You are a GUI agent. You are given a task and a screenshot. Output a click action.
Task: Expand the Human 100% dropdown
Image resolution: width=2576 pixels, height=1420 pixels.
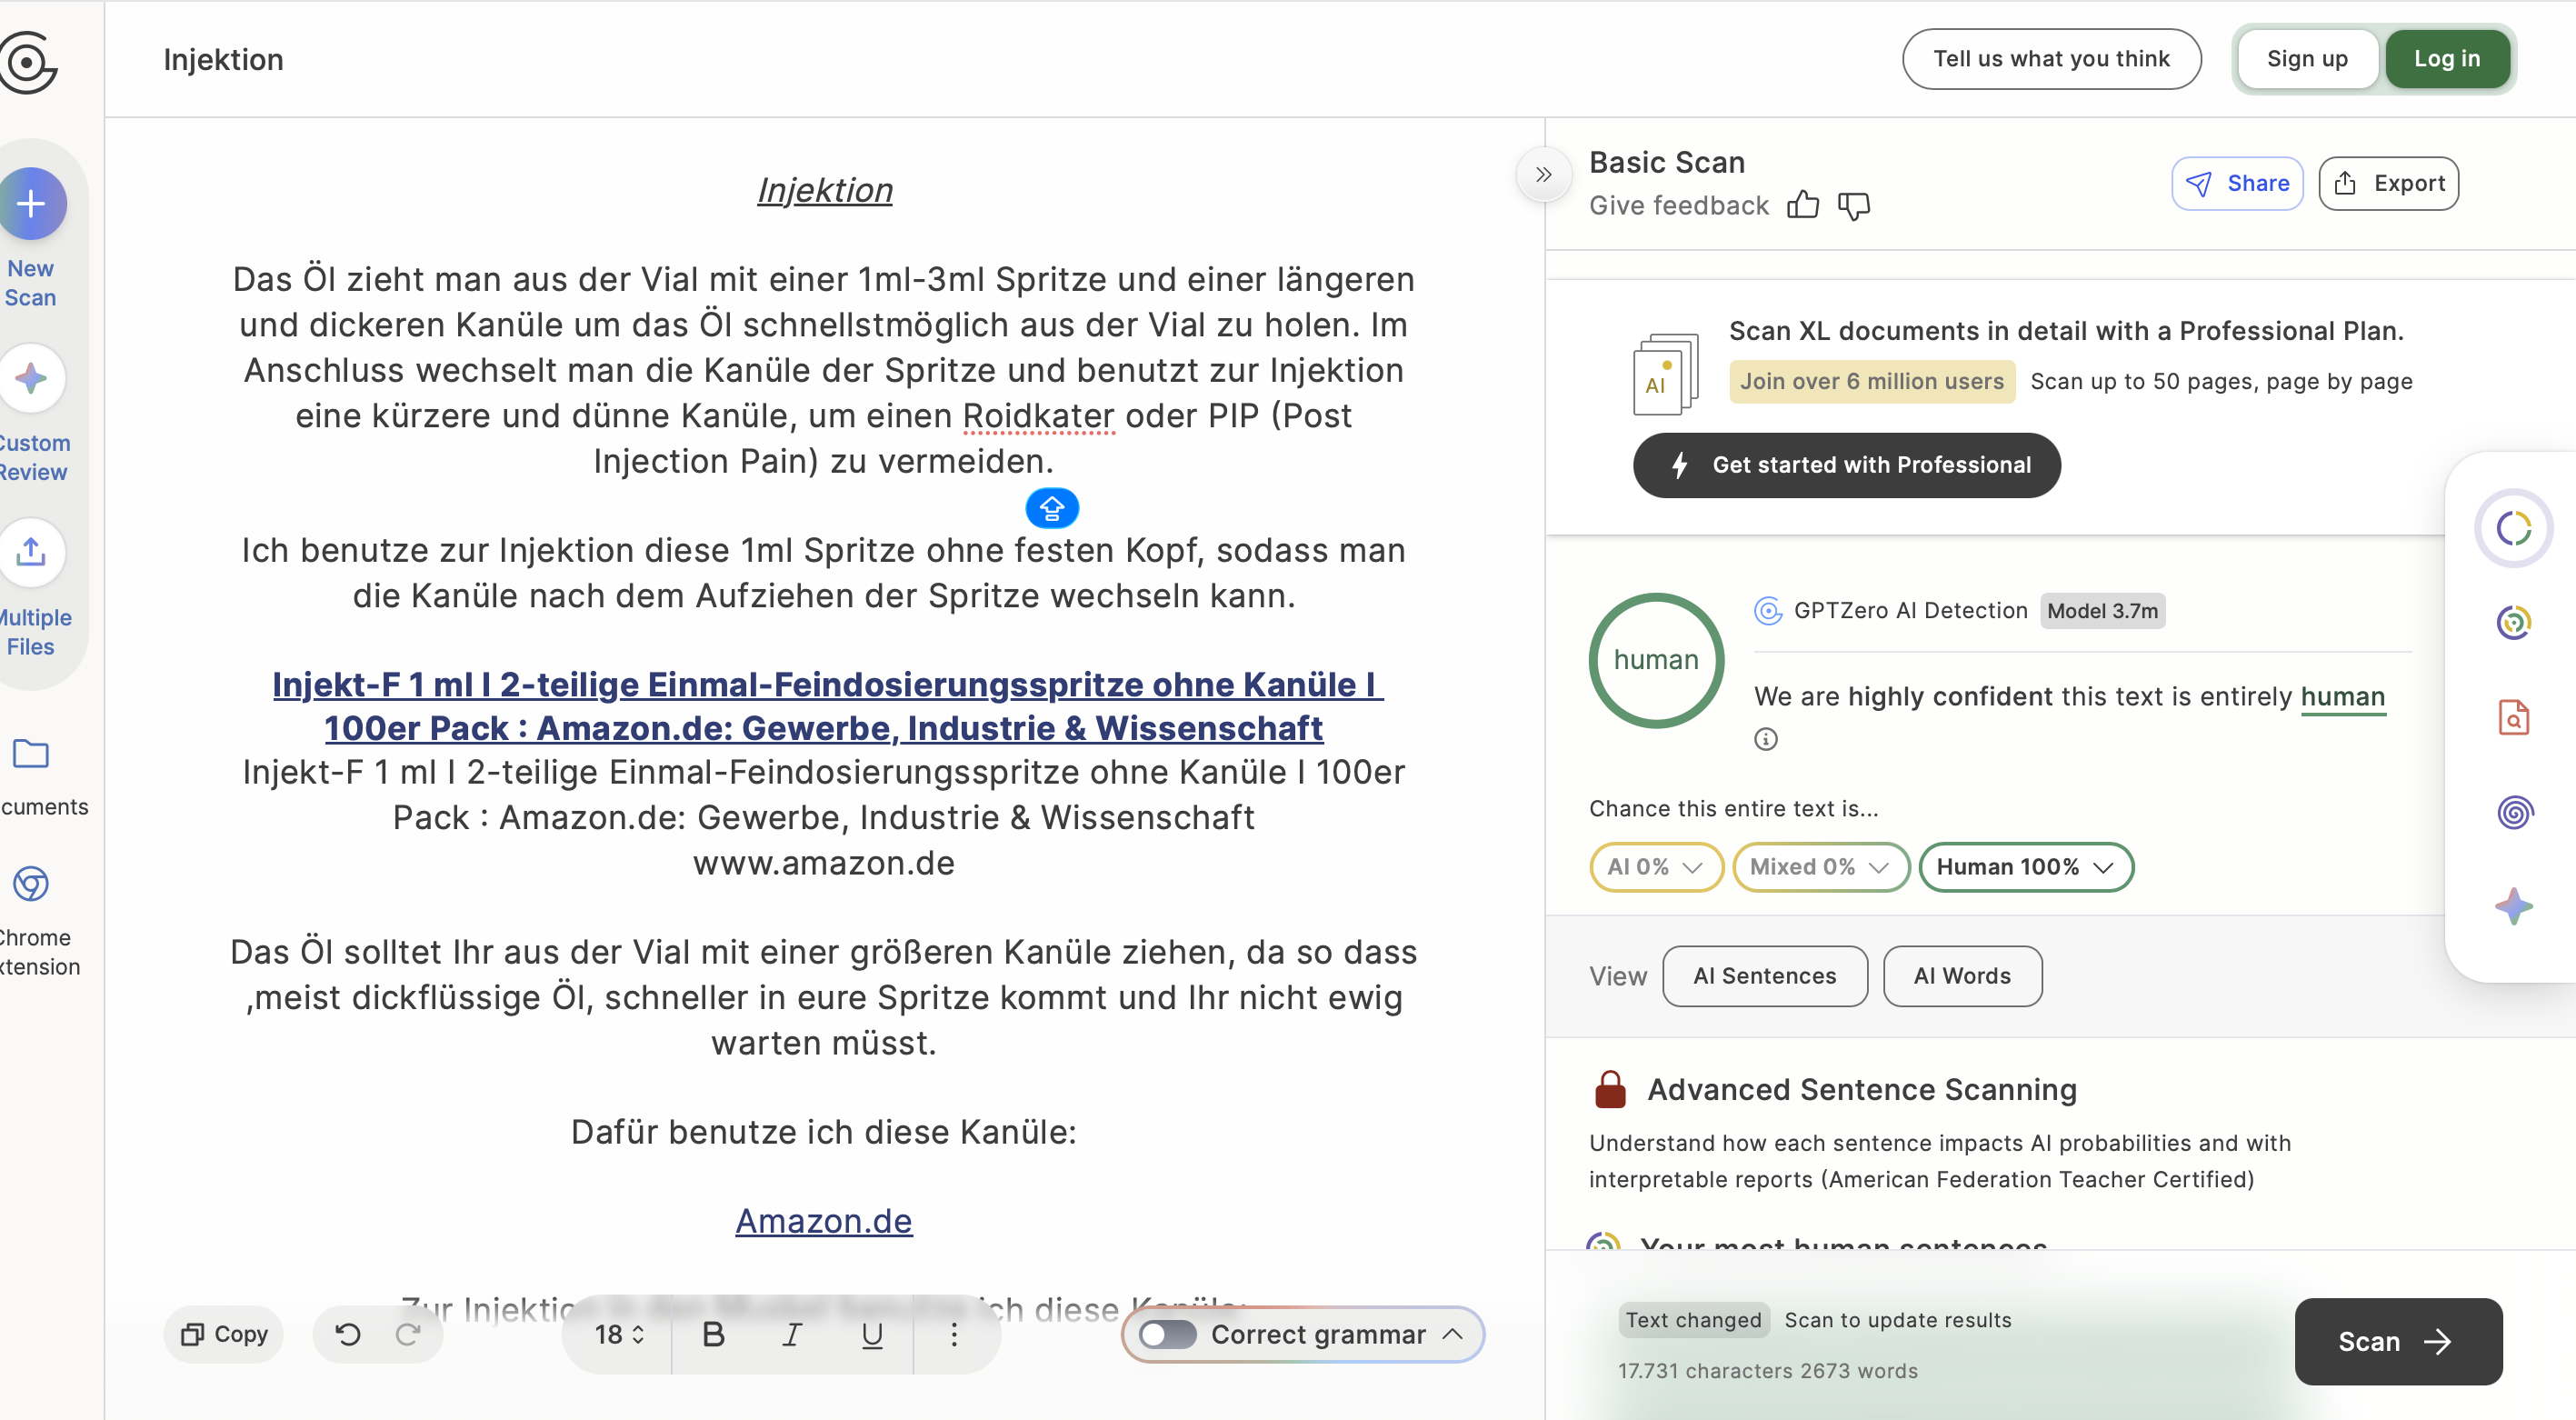tap(2025, 867)
